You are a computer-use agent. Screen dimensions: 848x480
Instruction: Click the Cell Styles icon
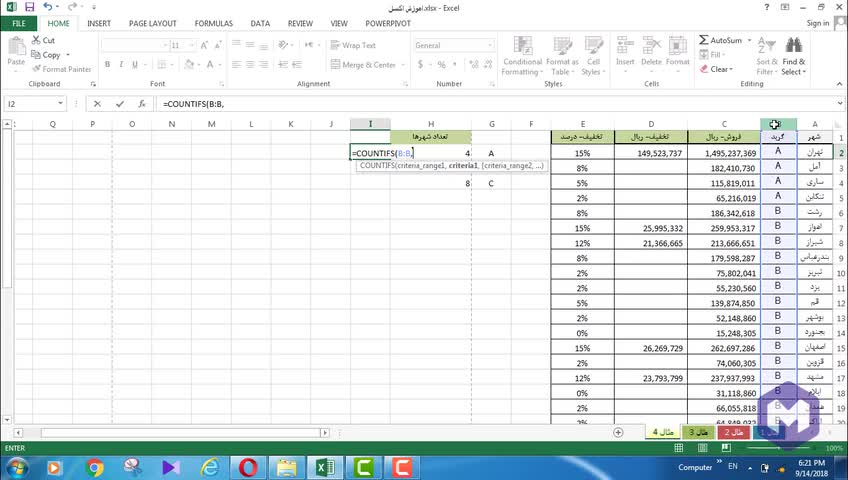tap(593, 45)
